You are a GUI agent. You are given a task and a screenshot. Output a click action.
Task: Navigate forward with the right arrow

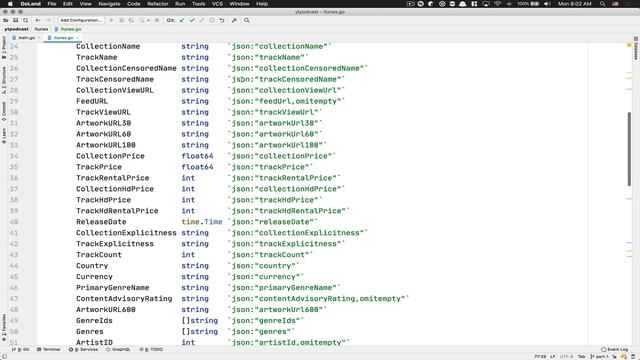(48, 20)
